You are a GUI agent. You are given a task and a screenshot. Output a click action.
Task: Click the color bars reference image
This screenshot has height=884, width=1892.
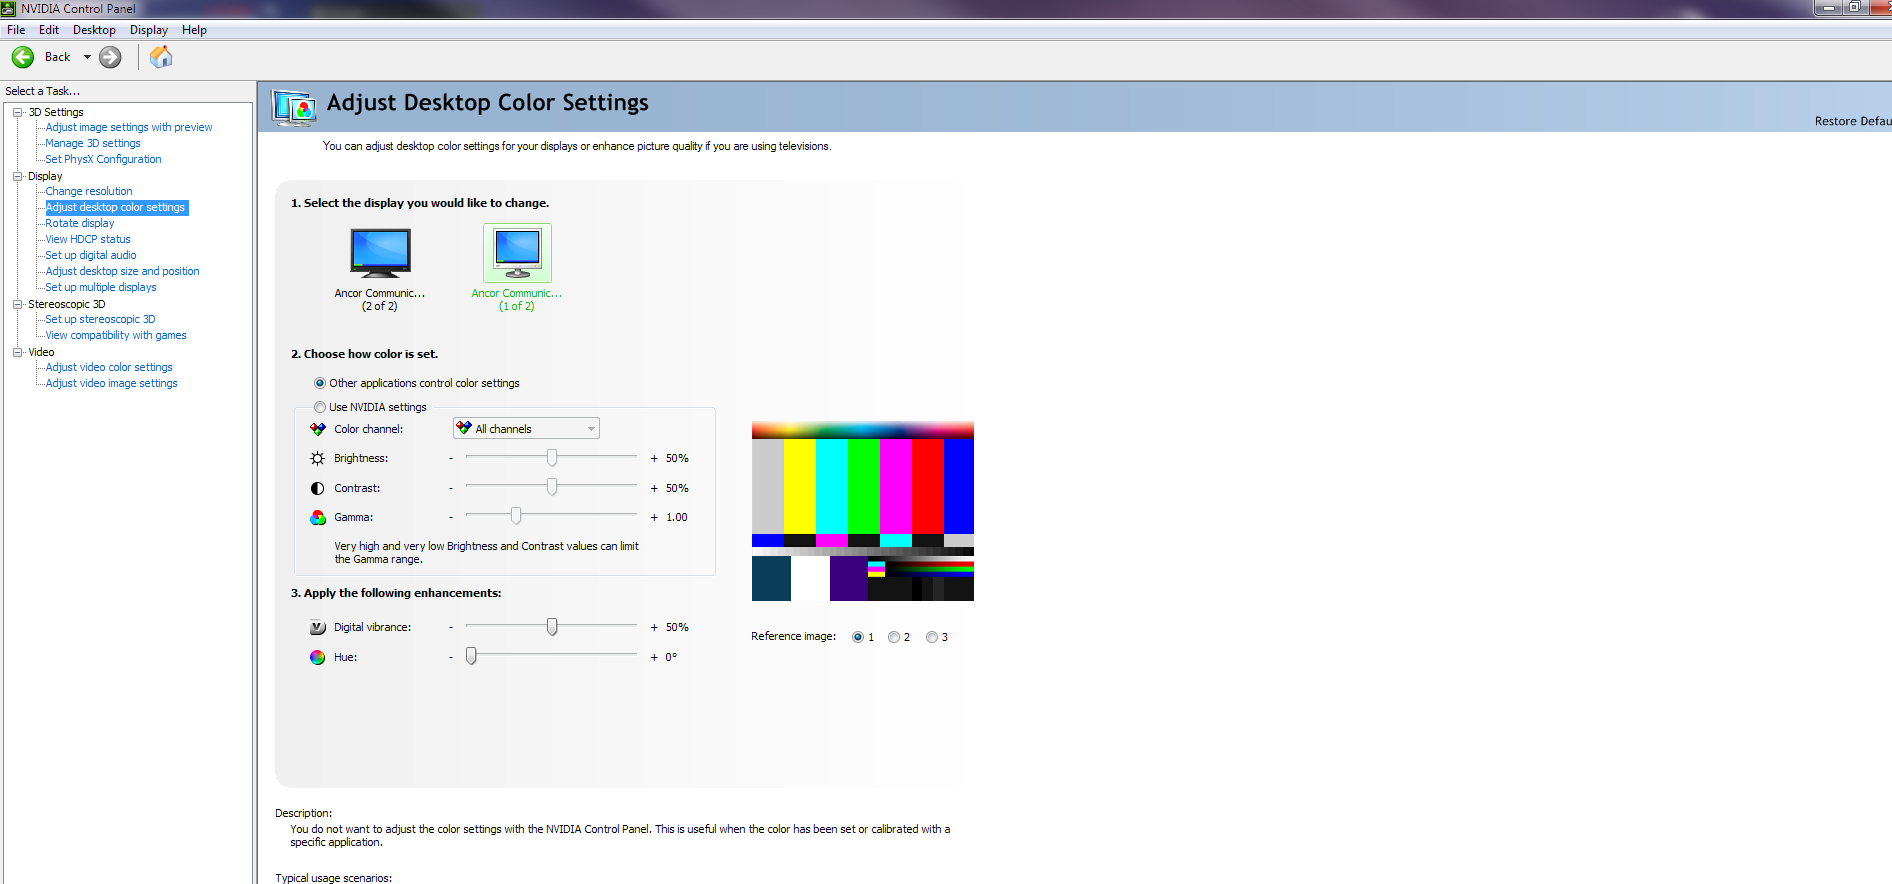[x=863, y=511]
